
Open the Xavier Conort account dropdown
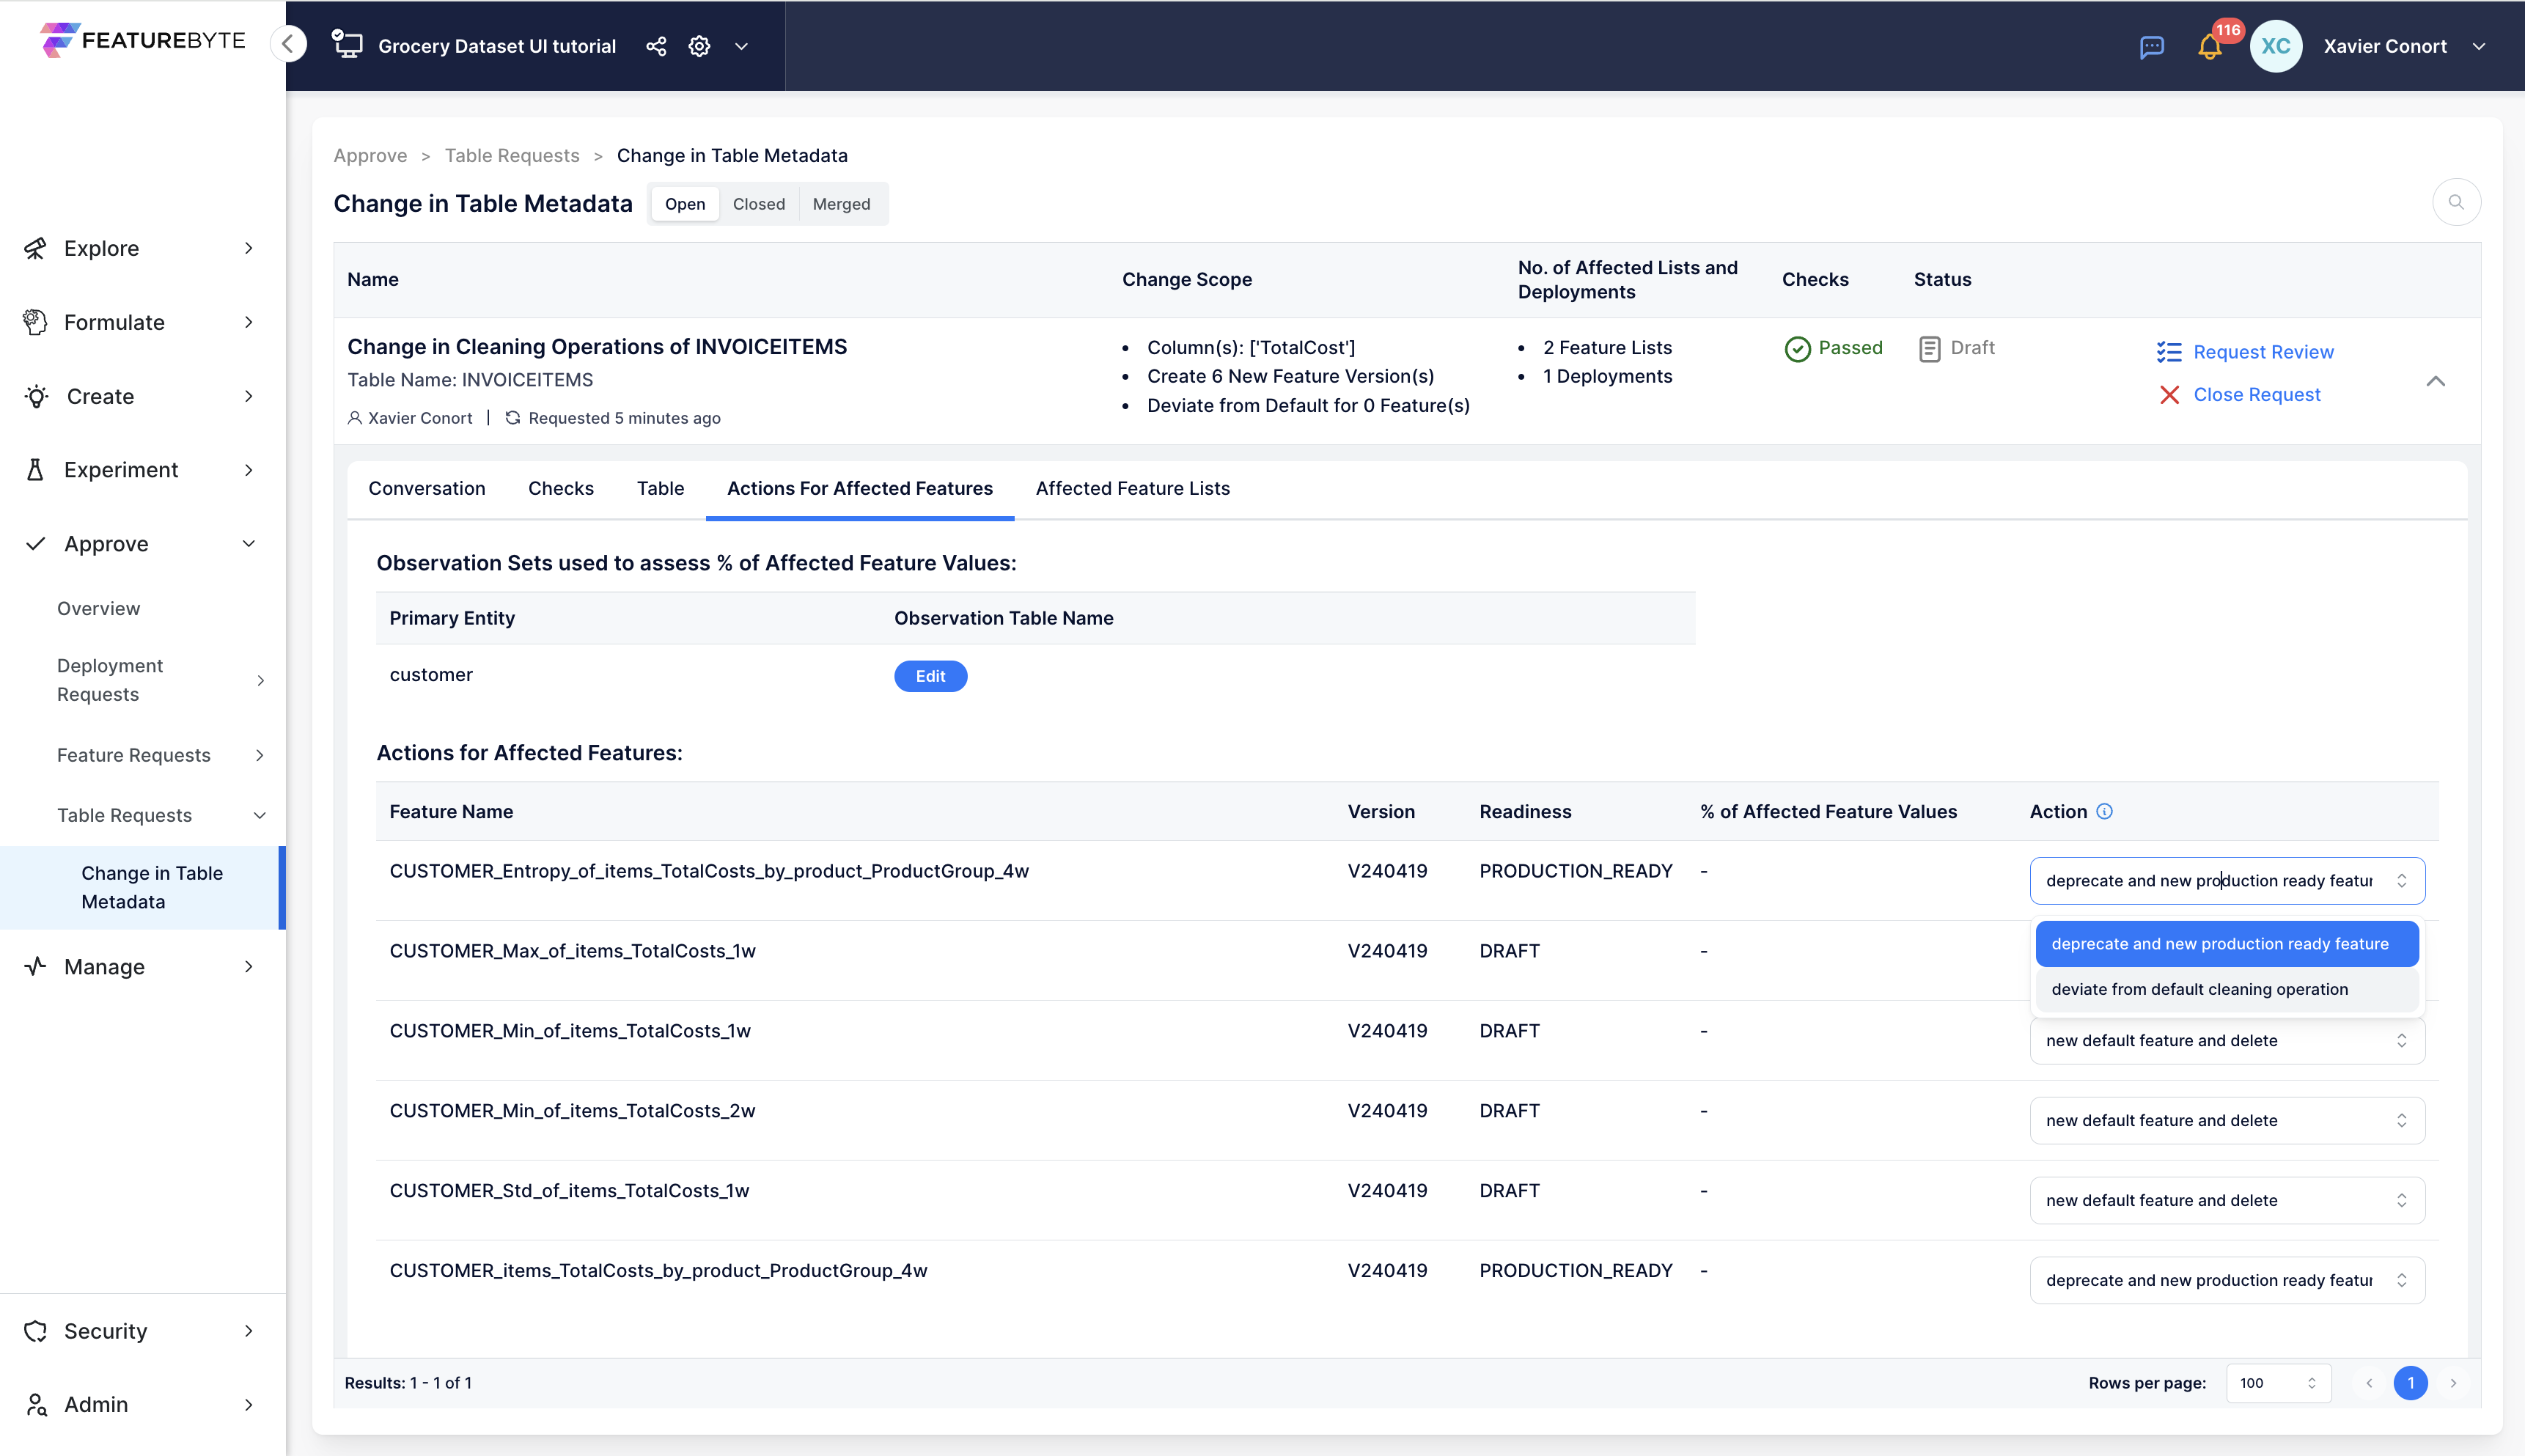[x=2479, y=46]
